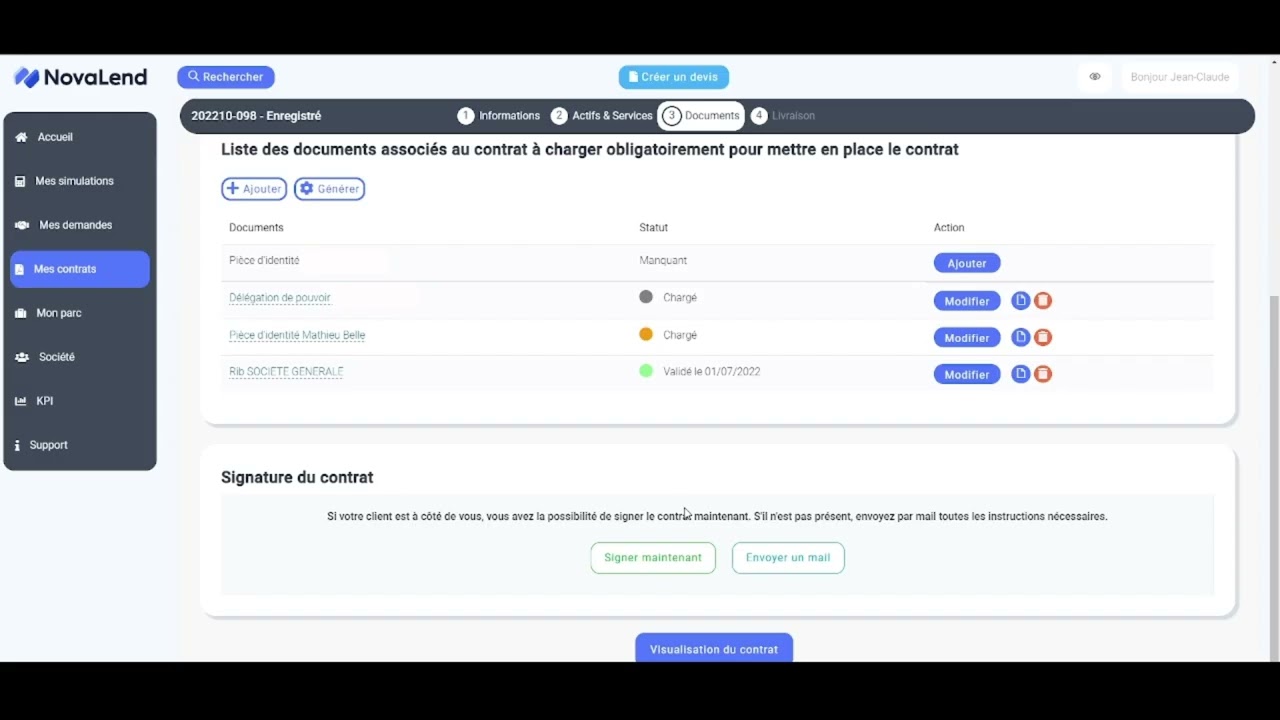
Task: Go to step 1 Informations
Action: tap(499, 116)
